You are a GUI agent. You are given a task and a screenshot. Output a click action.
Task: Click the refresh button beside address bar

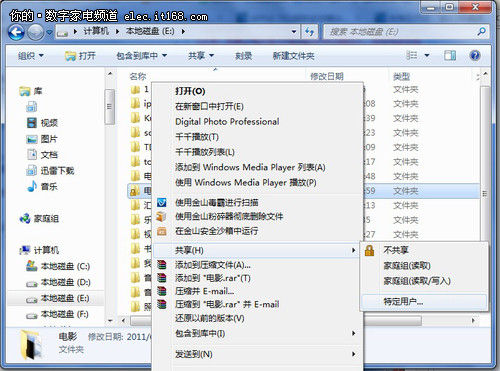[310, 32]
